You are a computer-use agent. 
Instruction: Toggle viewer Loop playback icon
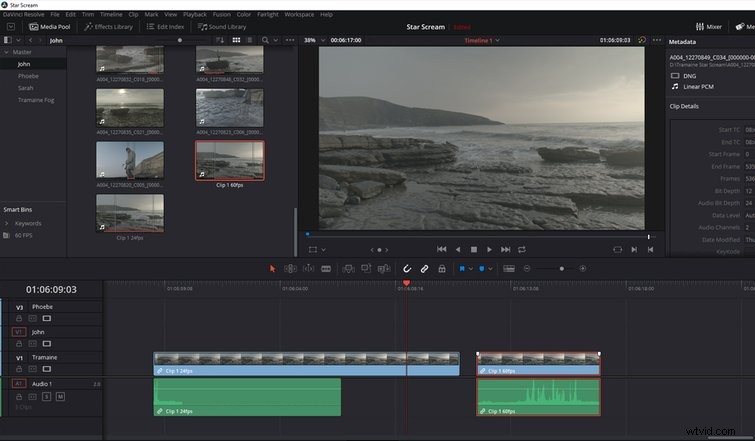coord(521,249)
